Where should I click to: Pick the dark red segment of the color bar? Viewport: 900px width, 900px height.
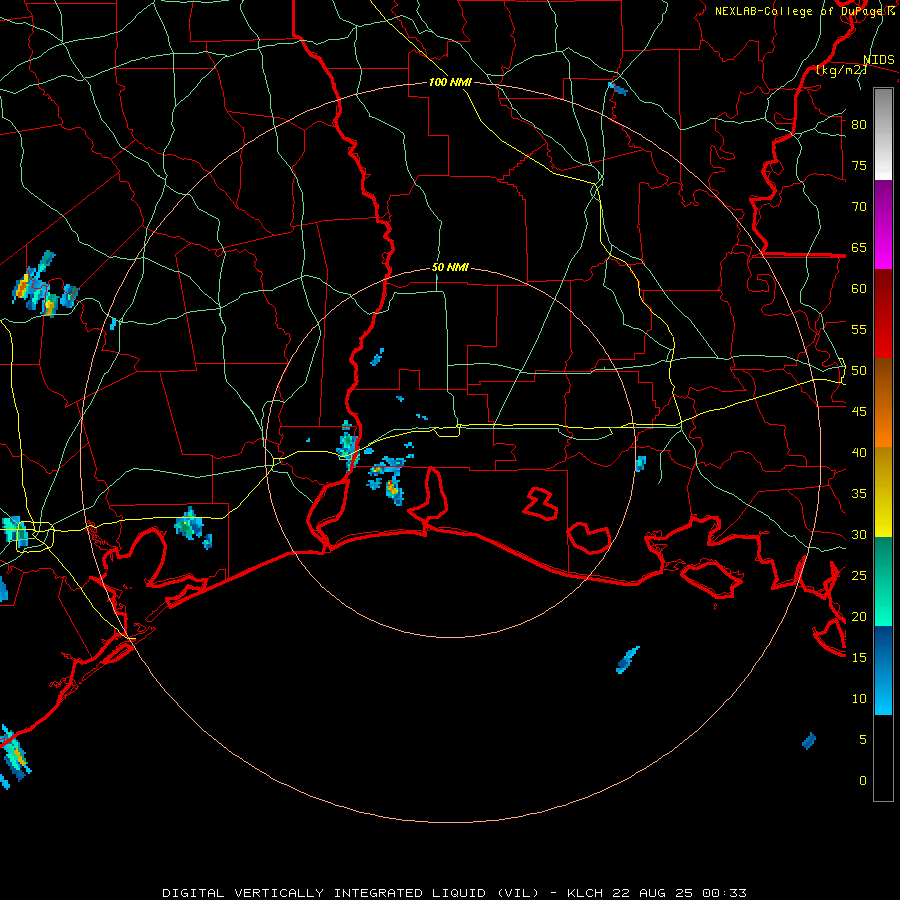coord(883,314)
